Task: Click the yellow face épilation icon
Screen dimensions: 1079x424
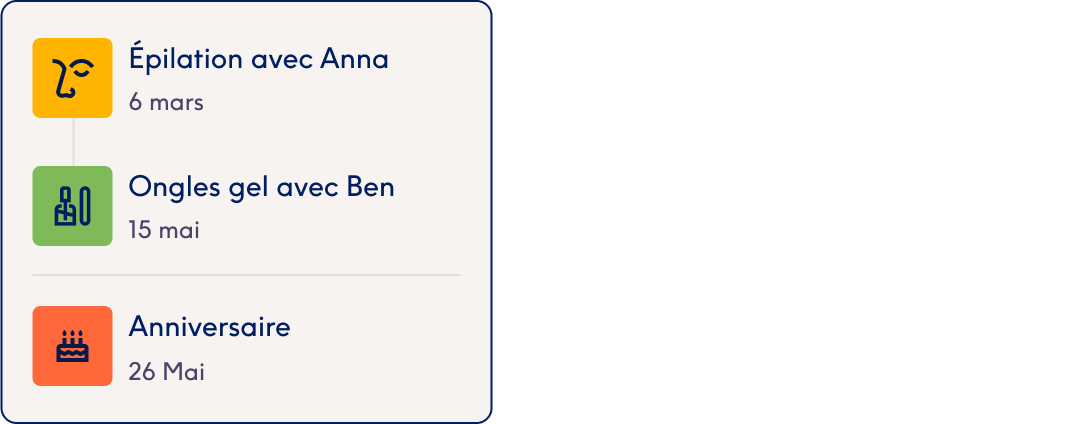Action: tap(72, 78)
